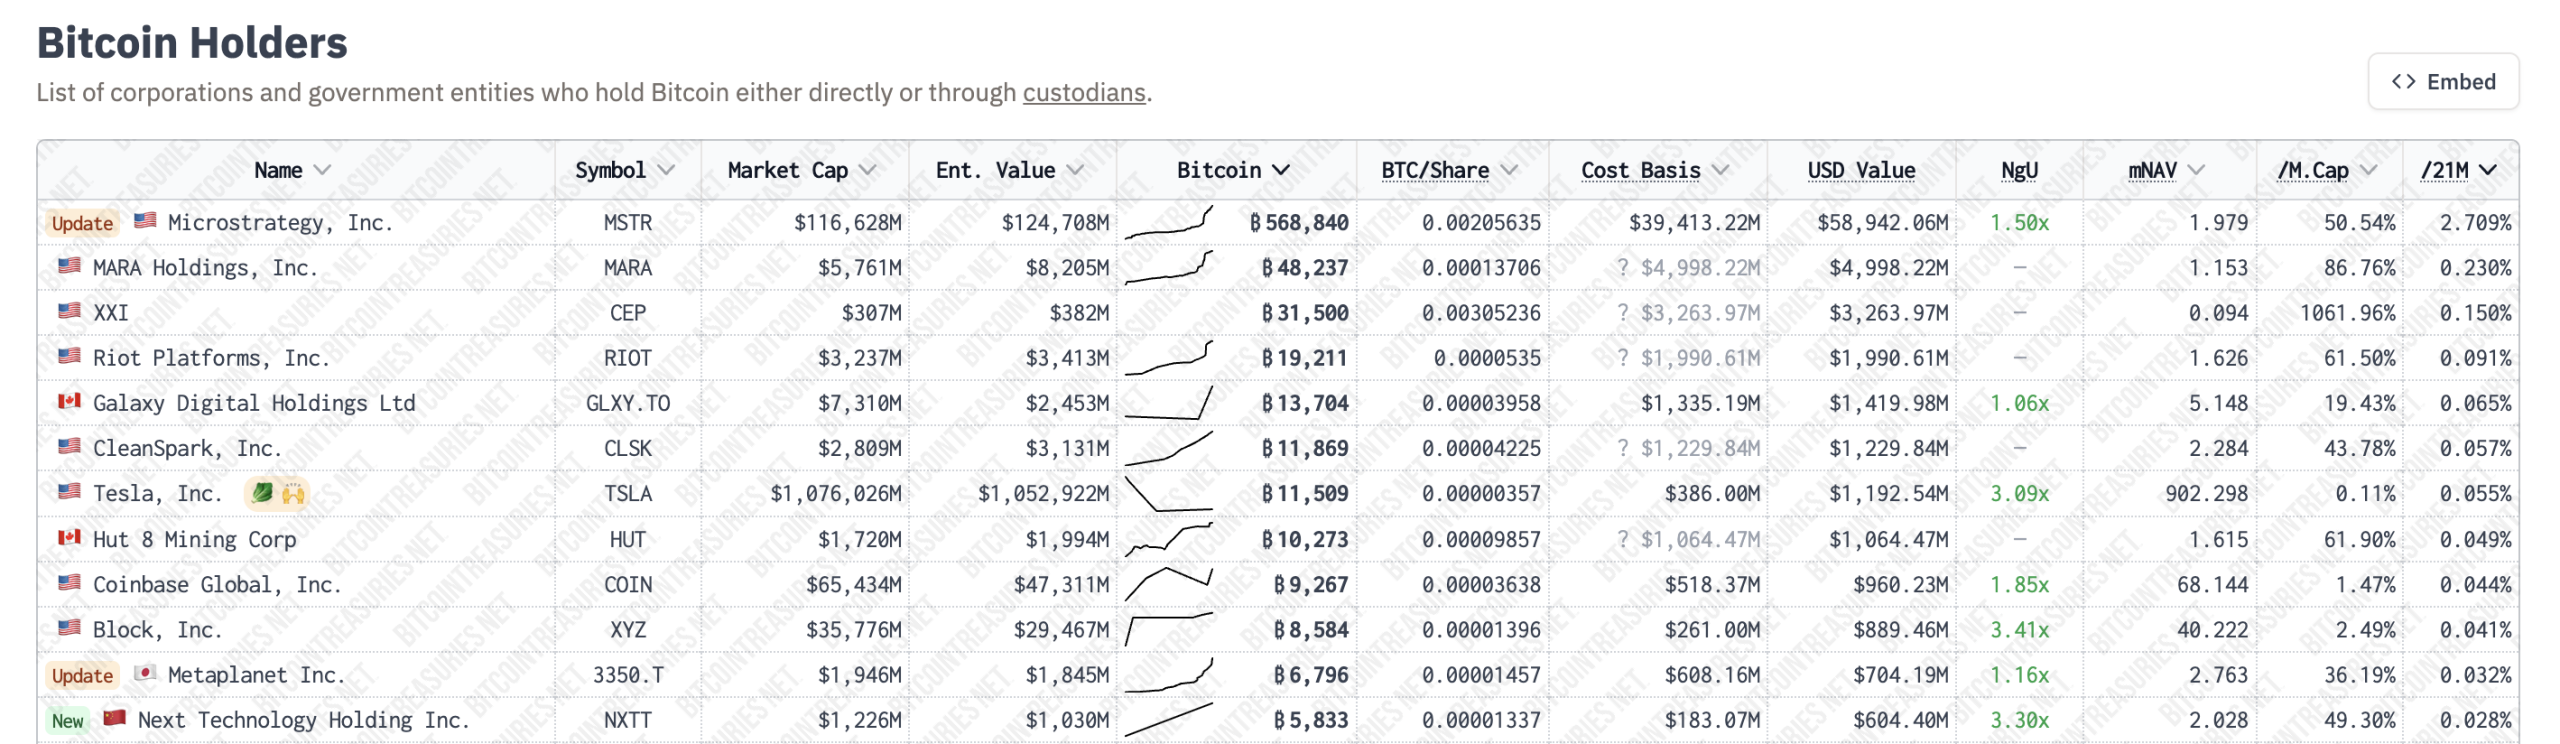Open Microstrategy bitcoin holdings sparkline
This screenshot has height=744, width=2560.
[x=1169, y=222]
